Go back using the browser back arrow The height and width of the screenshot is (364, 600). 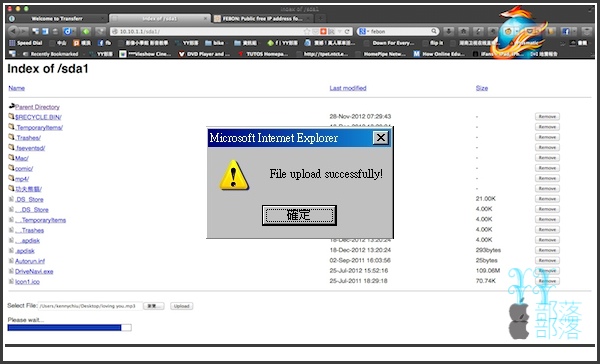click(x=13, y=31)
